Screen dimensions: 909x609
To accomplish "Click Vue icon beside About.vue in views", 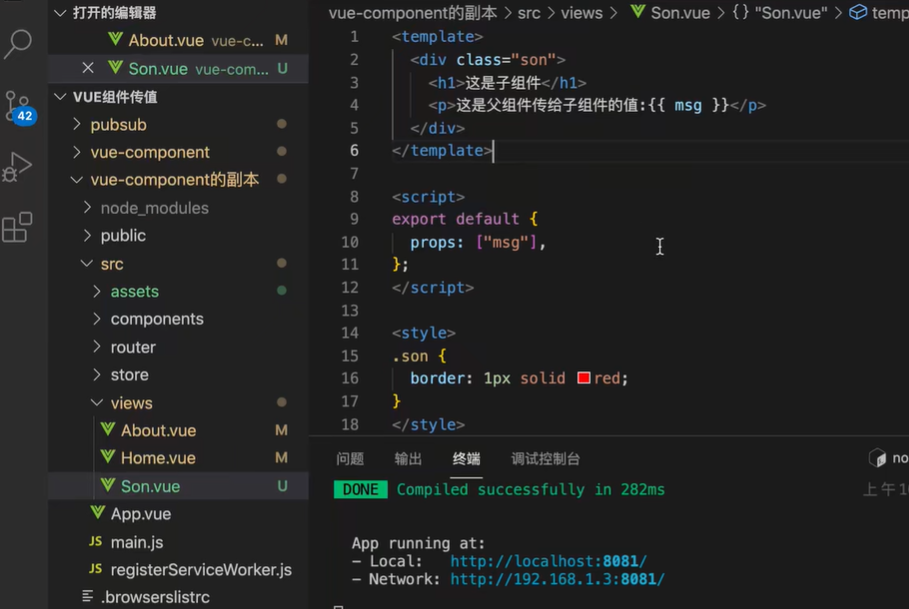I will coord(108,429).
